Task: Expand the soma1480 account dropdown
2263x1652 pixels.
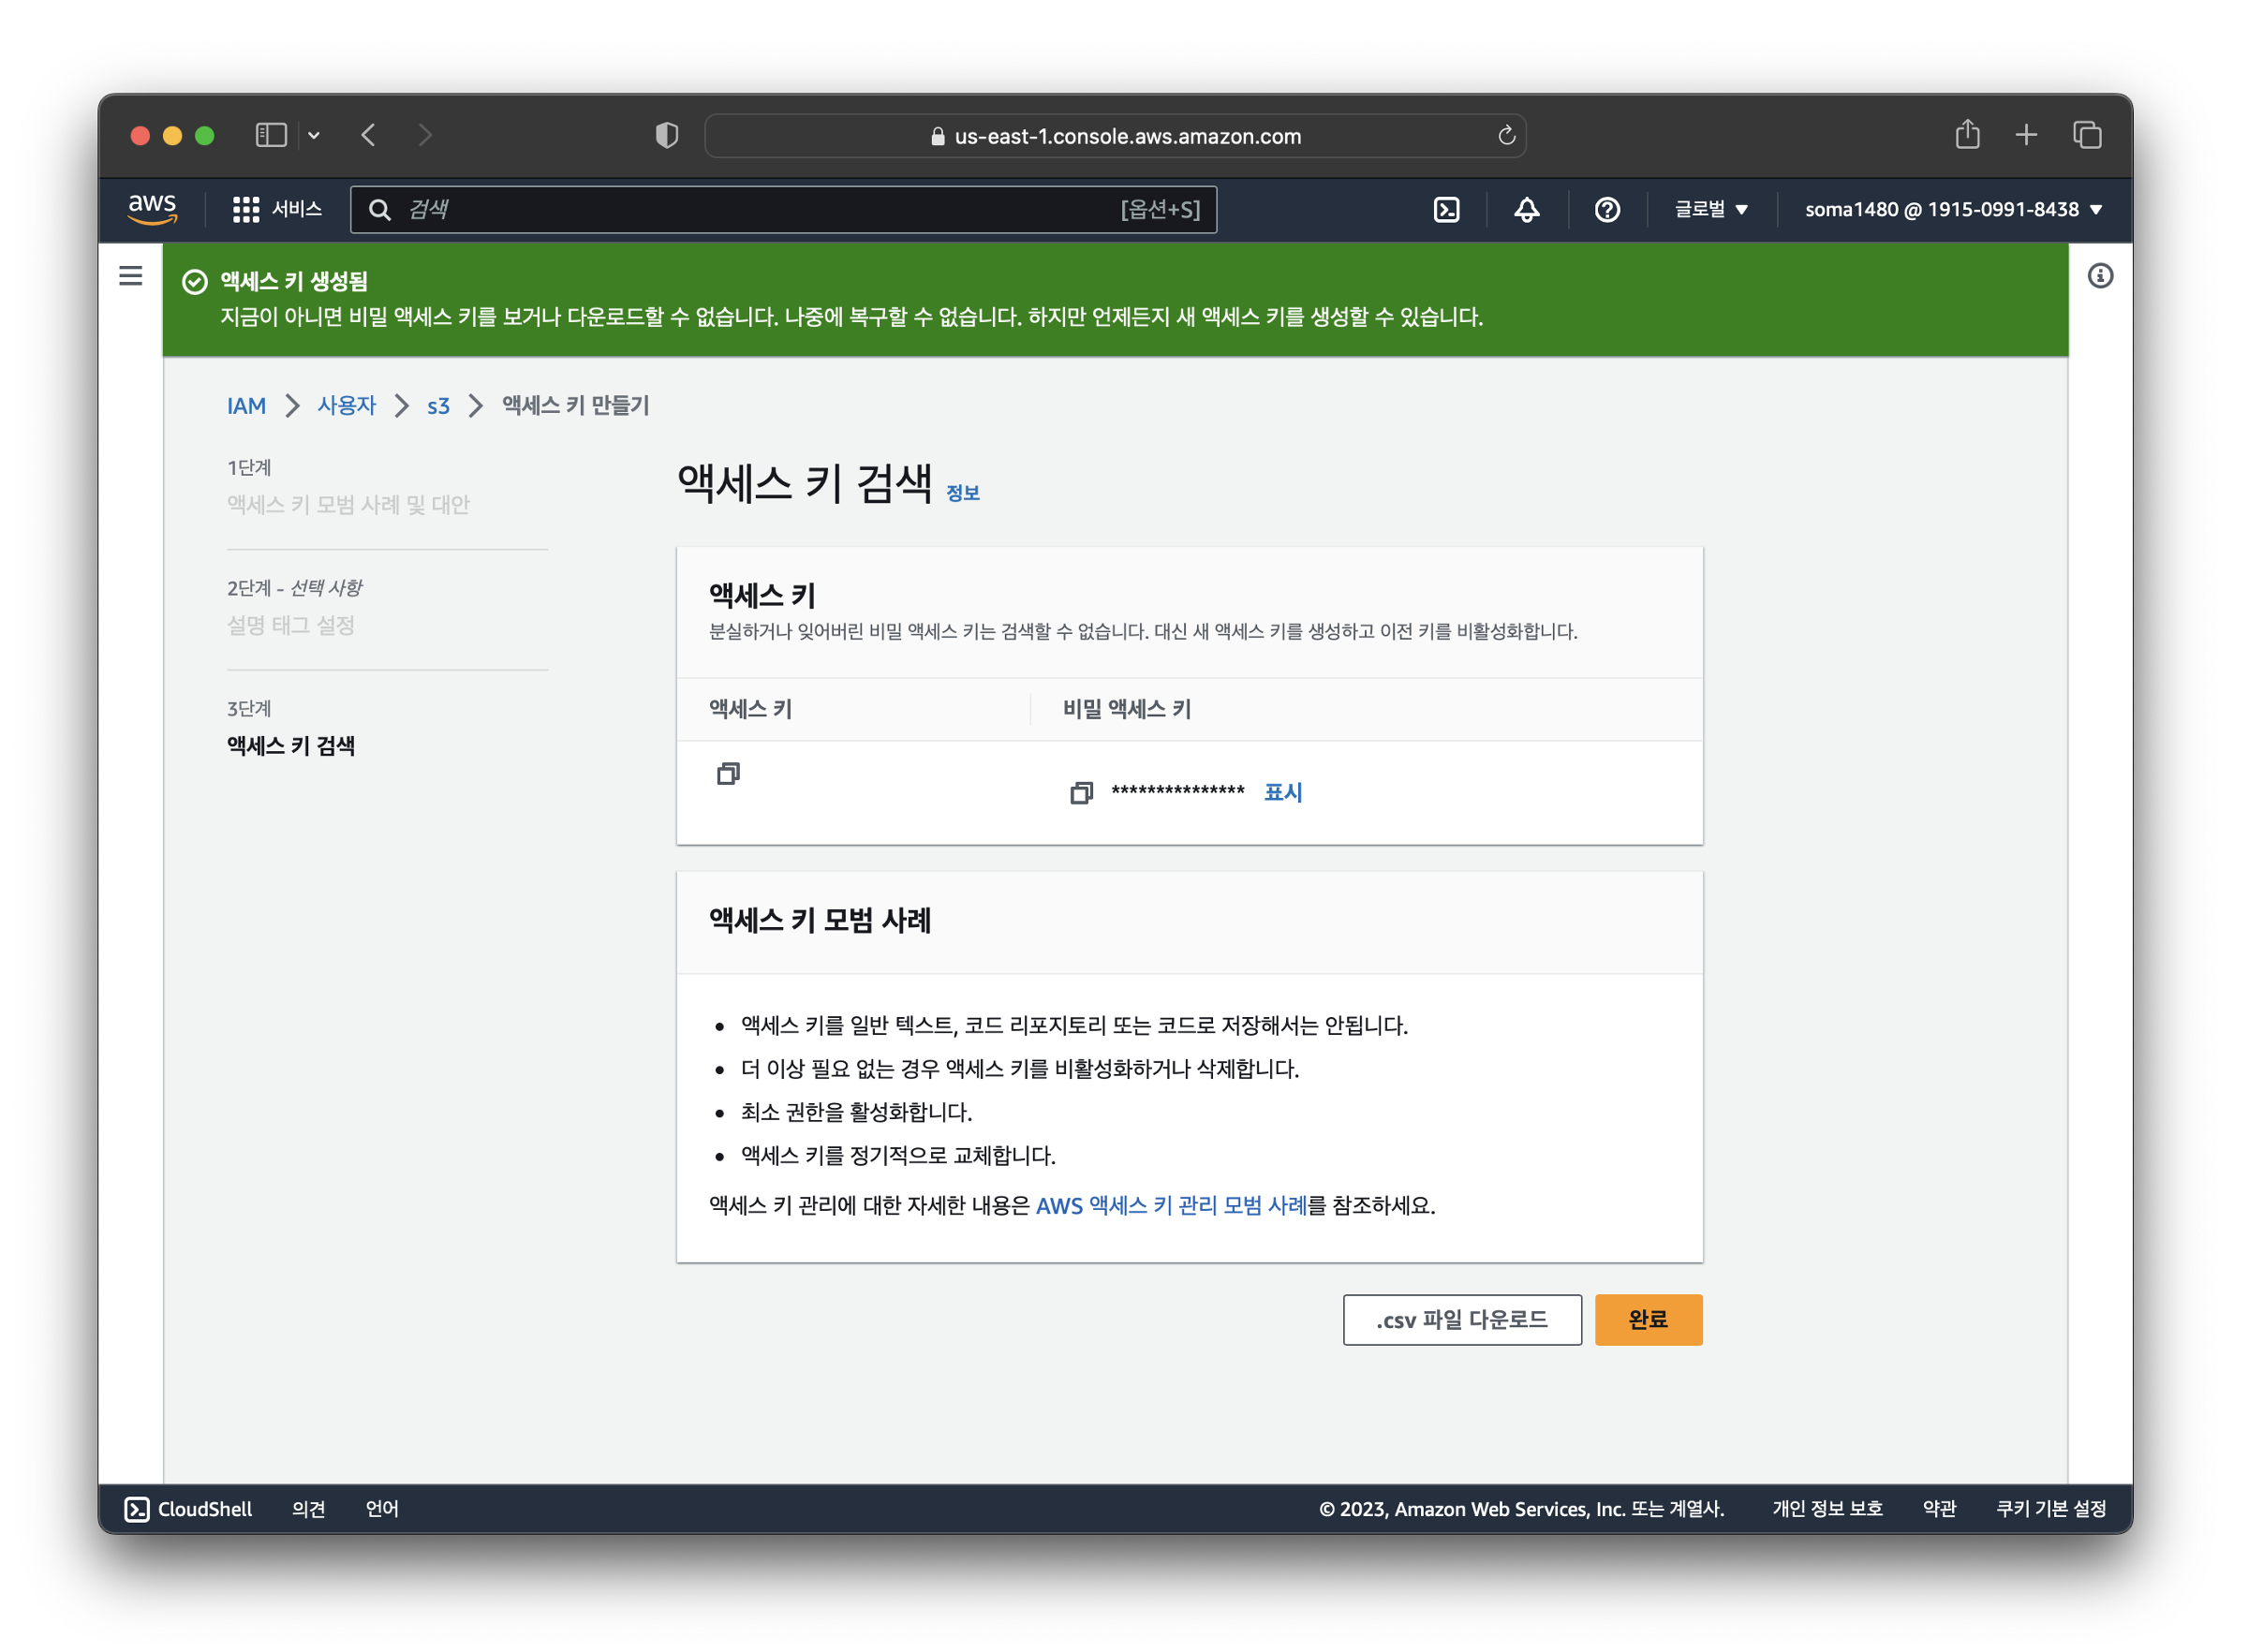Action: click(x=1954, y=210)
